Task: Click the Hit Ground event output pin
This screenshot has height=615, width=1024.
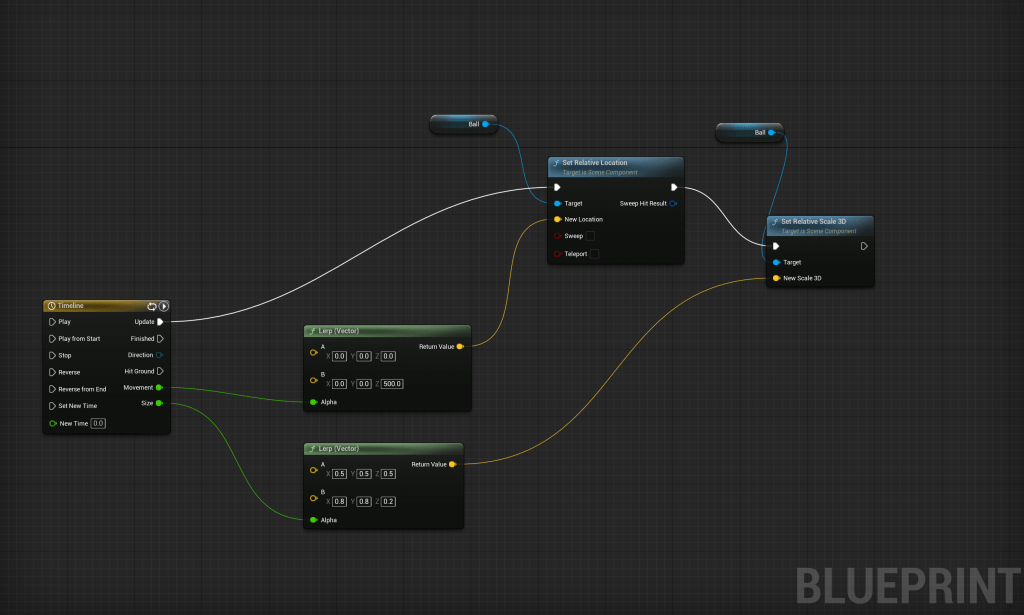Action: tap(160, 371)
